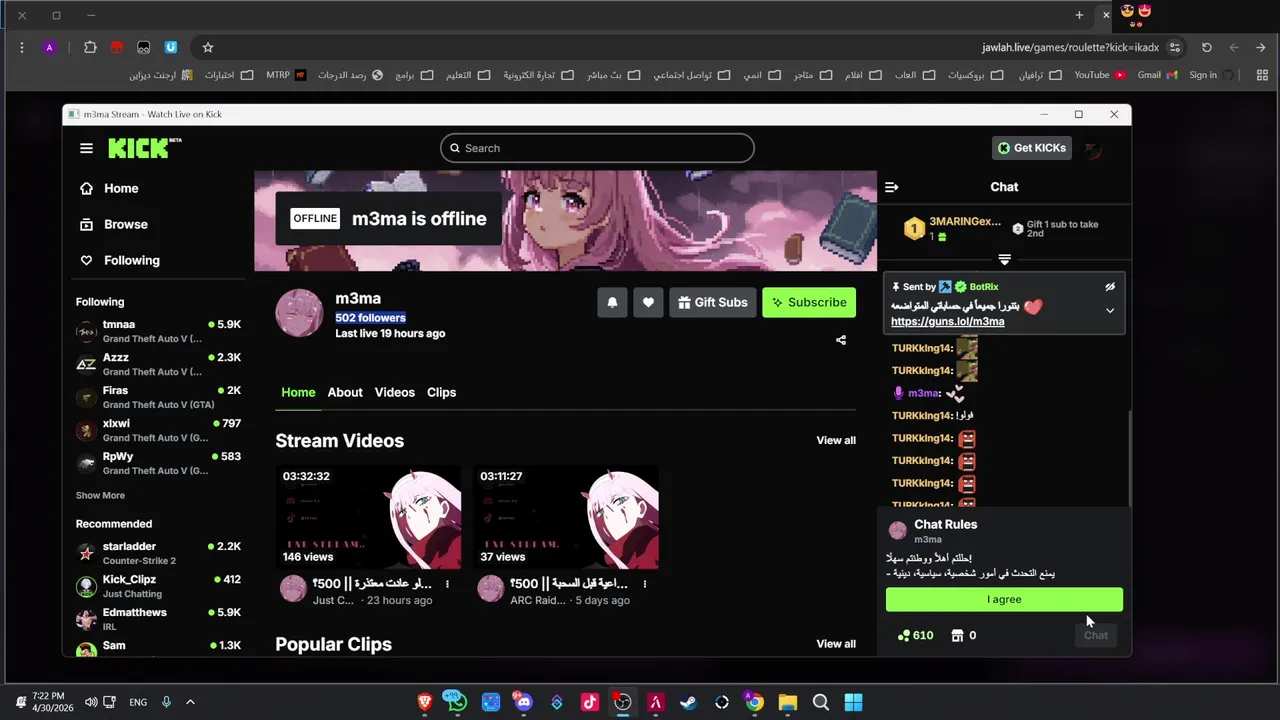View all Popular Clips
Image resolution: width=1280 pixels, height=720 pixels.
coord(836,644)
